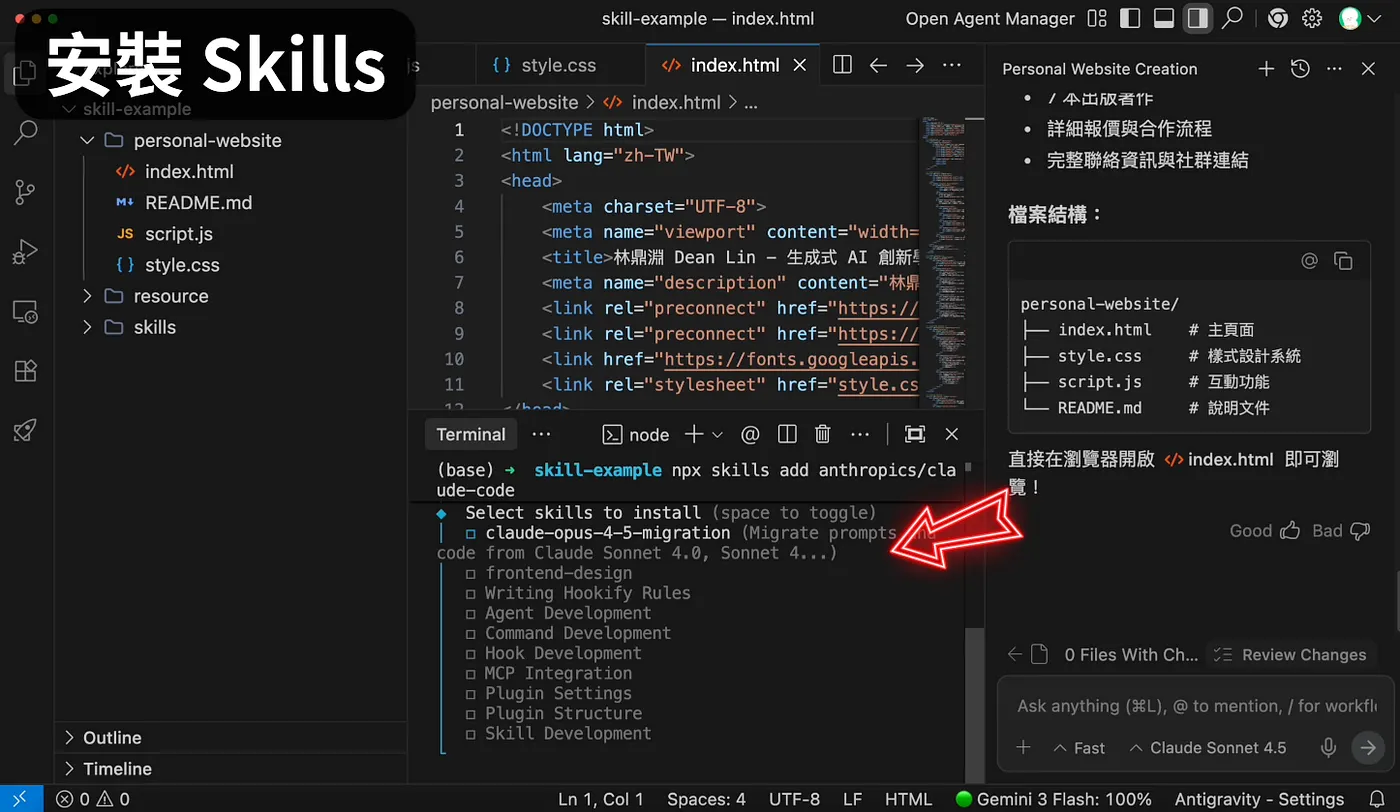Open the rocket icon in activity bar
1400x812 pixels.
(26, 431)
